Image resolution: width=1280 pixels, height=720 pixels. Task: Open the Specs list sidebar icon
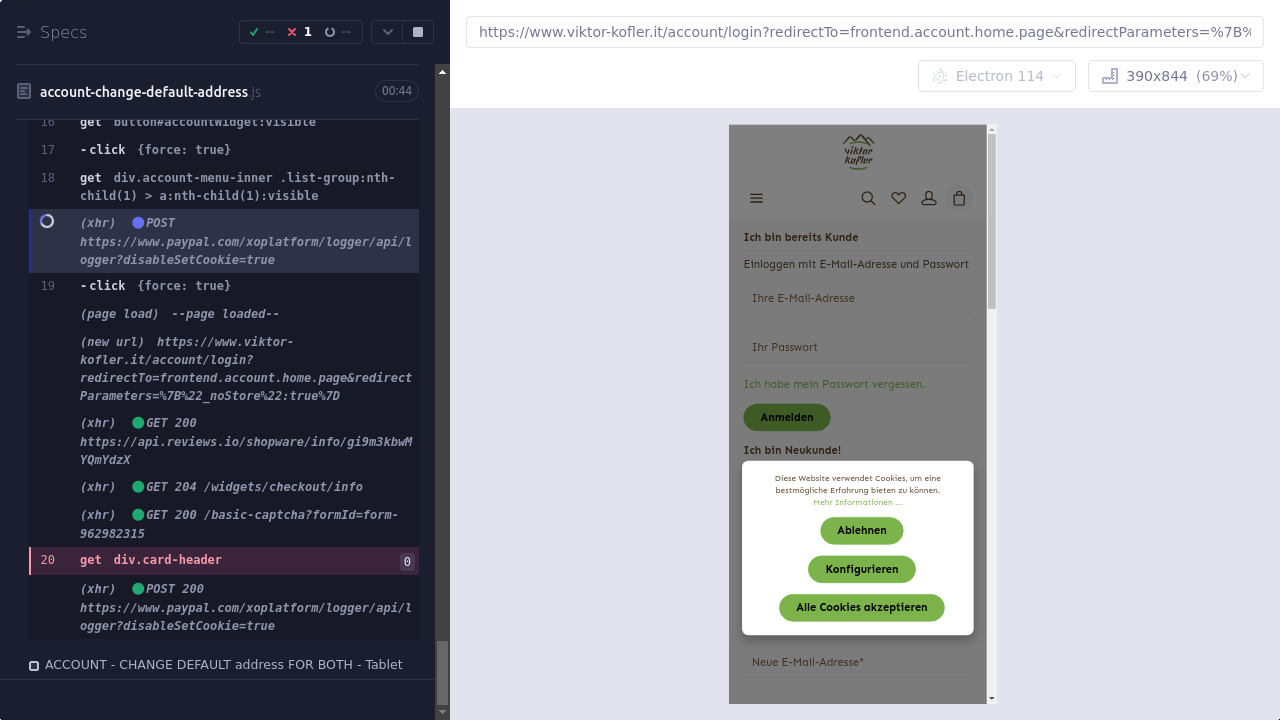click(x=24, y=32)
